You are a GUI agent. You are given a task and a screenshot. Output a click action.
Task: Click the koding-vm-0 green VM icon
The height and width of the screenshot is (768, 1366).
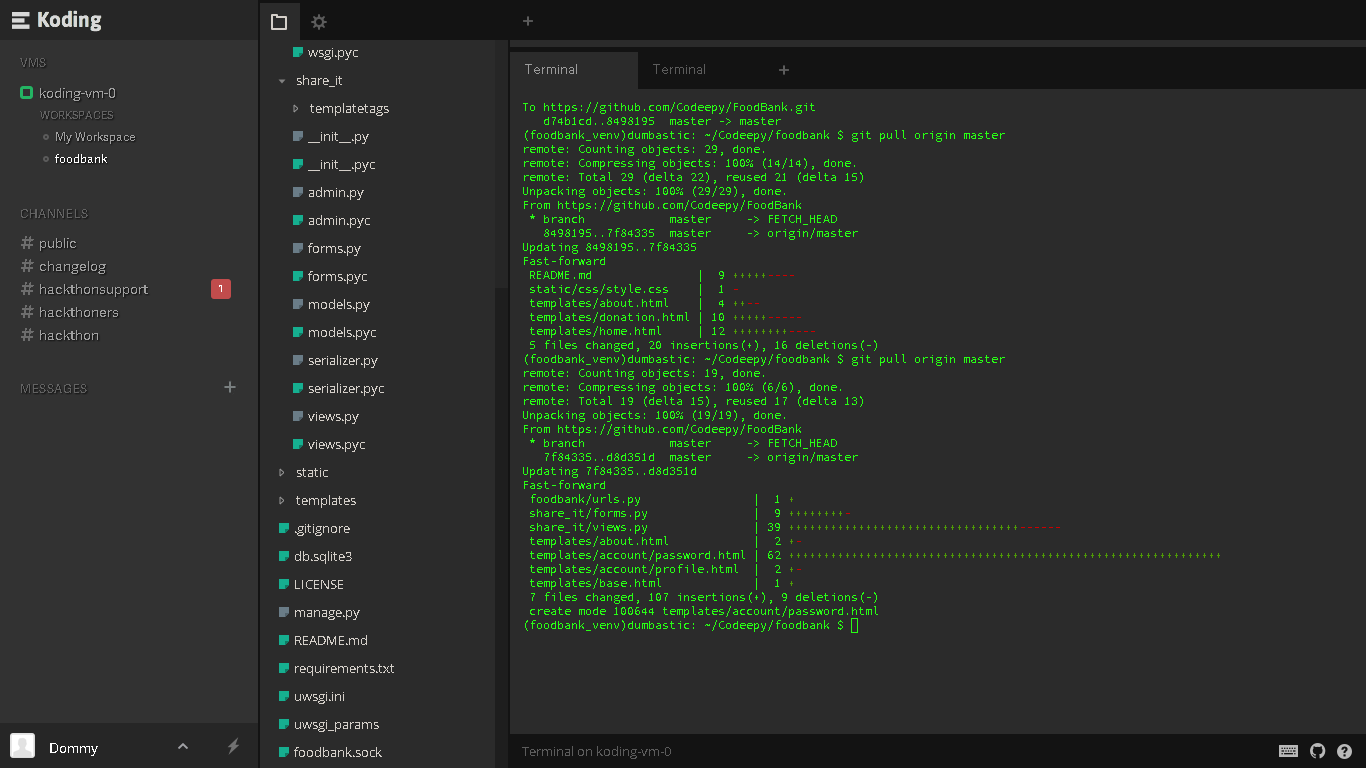[x=27, y=93]
